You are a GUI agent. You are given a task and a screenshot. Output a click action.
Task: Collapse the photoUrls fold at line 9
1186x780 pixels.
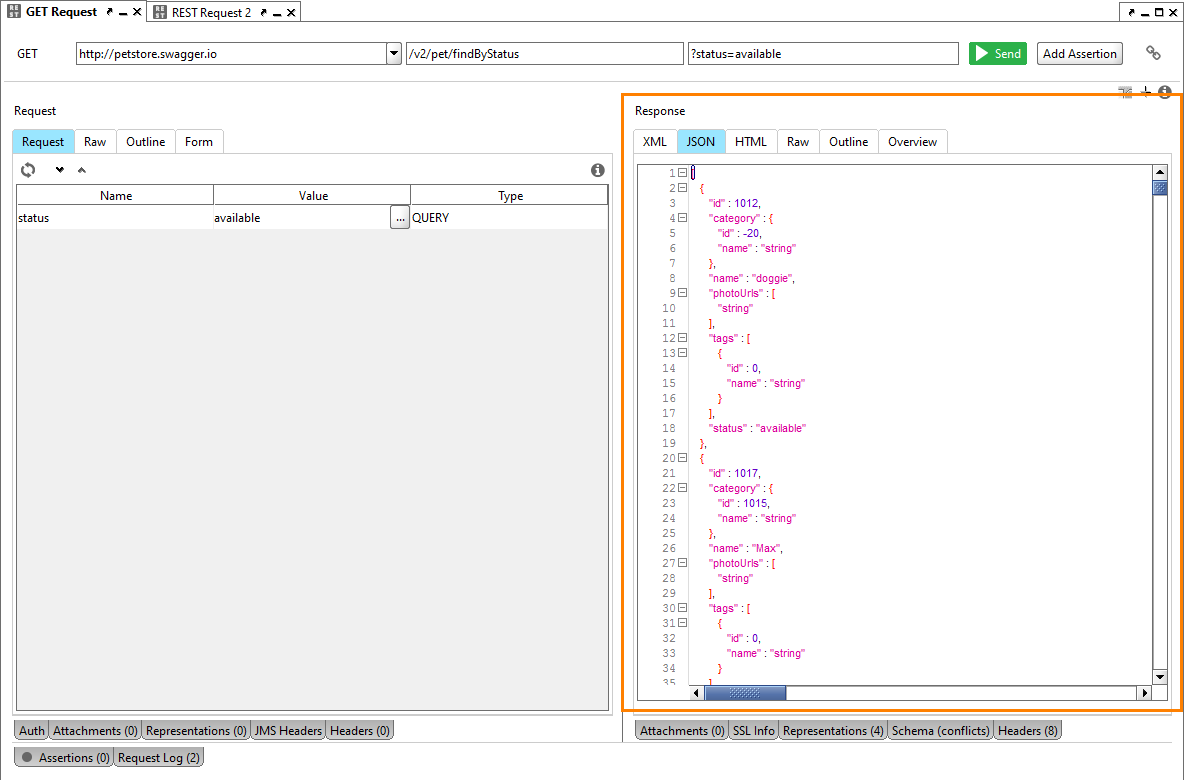click(x=682, y=293)
